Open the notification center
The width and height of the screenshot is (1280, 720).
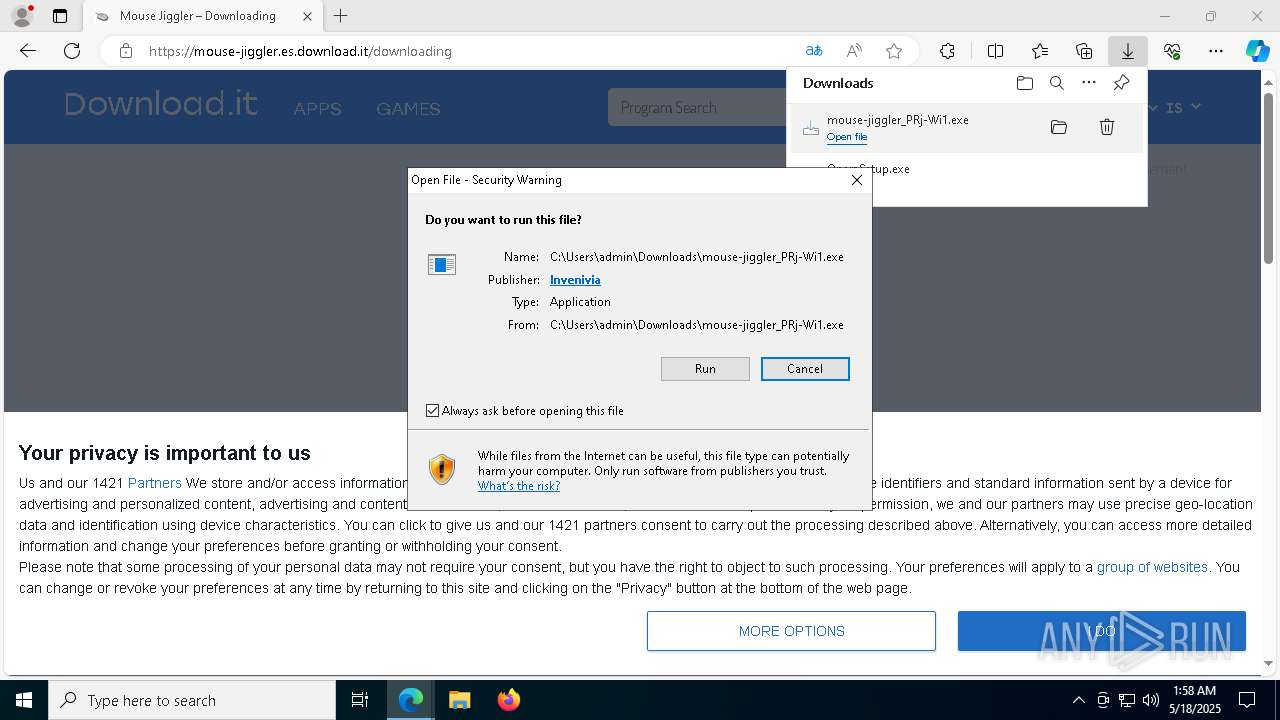1247,700
